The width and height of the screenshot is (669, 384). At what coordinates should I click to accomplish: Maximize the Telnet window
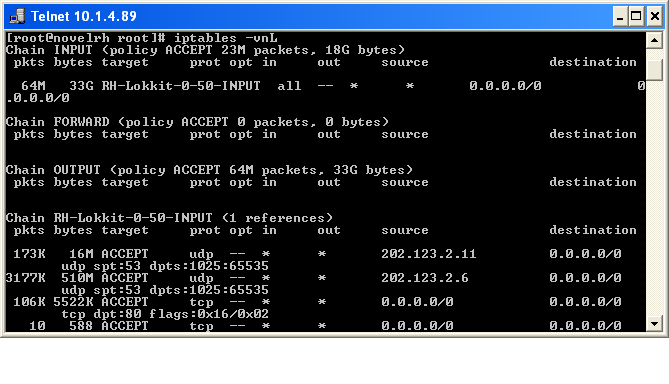tap(636, 17)
